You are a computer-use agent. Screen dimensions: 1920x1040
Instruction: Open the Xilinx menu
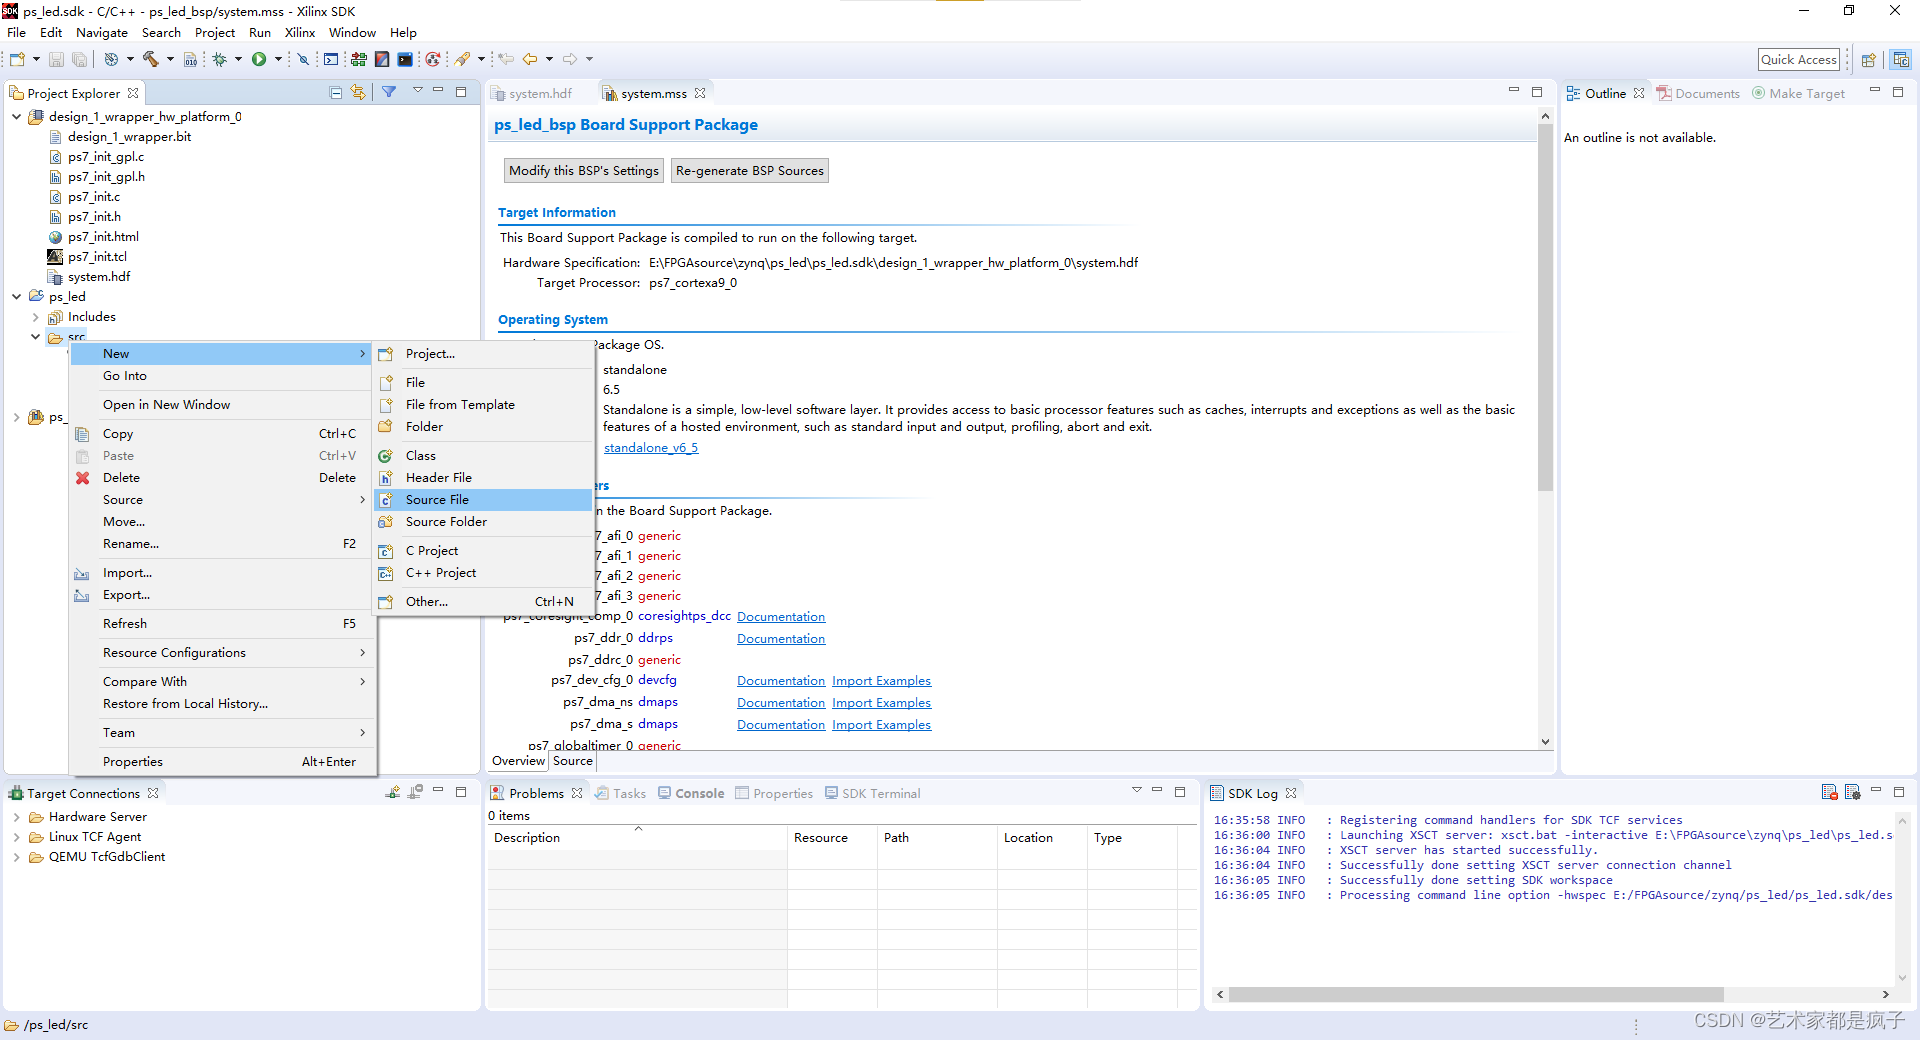300,33
